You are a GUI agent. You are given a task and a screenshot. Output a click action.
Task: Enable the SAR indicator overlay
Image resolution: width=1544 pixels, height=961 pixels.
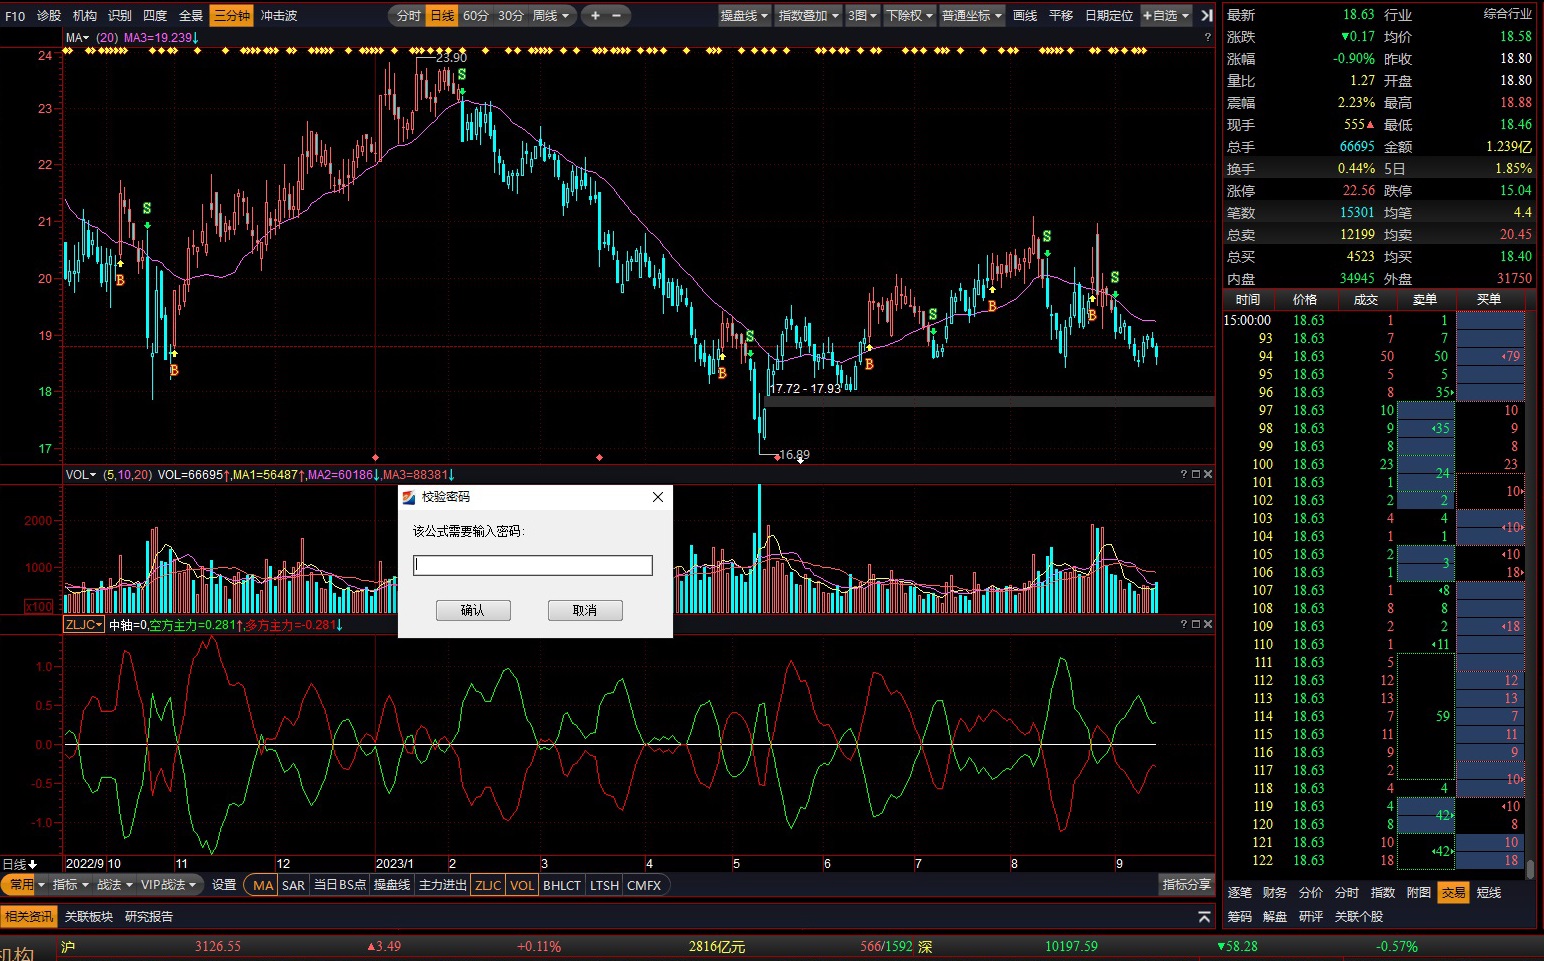293,885
